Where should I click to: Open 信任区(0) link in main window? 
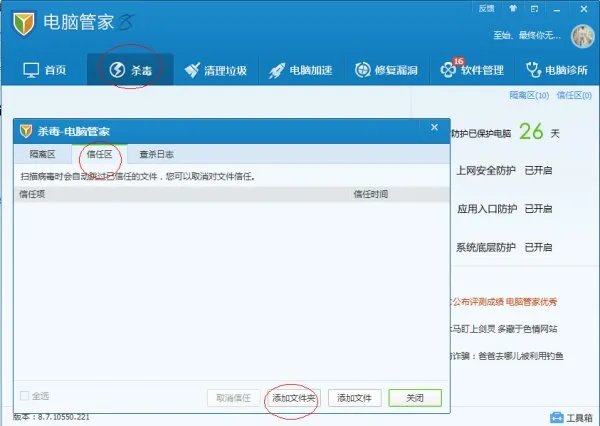(x=574, y=95)
